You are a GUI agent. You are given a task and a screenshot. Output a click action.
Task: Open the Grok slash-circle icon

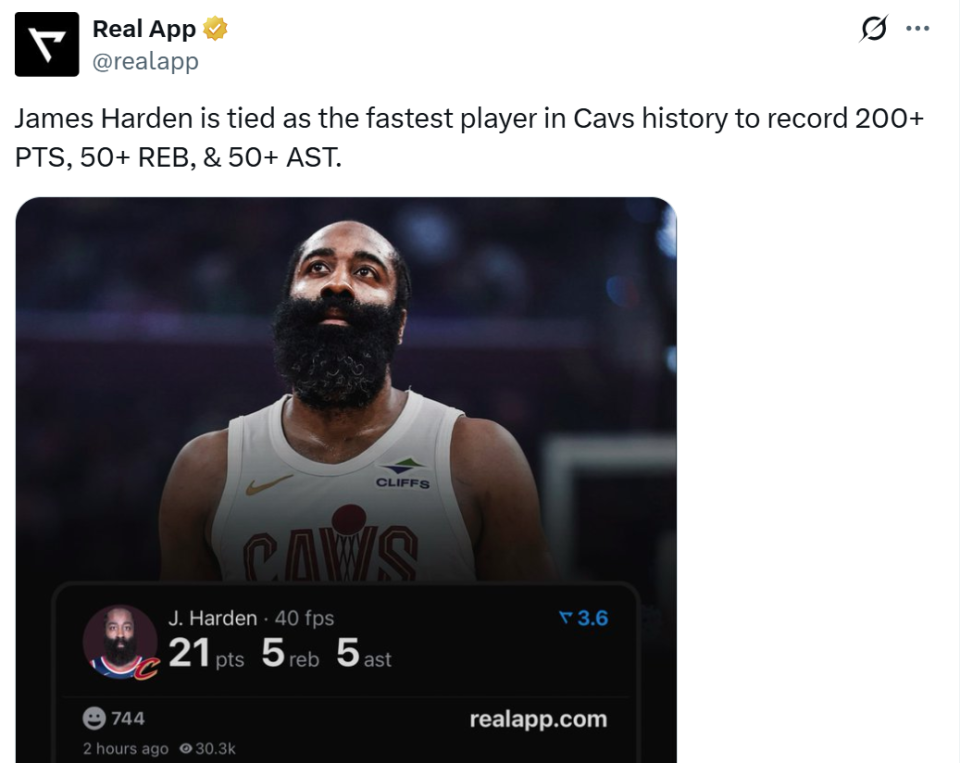(x=873, y=31)
